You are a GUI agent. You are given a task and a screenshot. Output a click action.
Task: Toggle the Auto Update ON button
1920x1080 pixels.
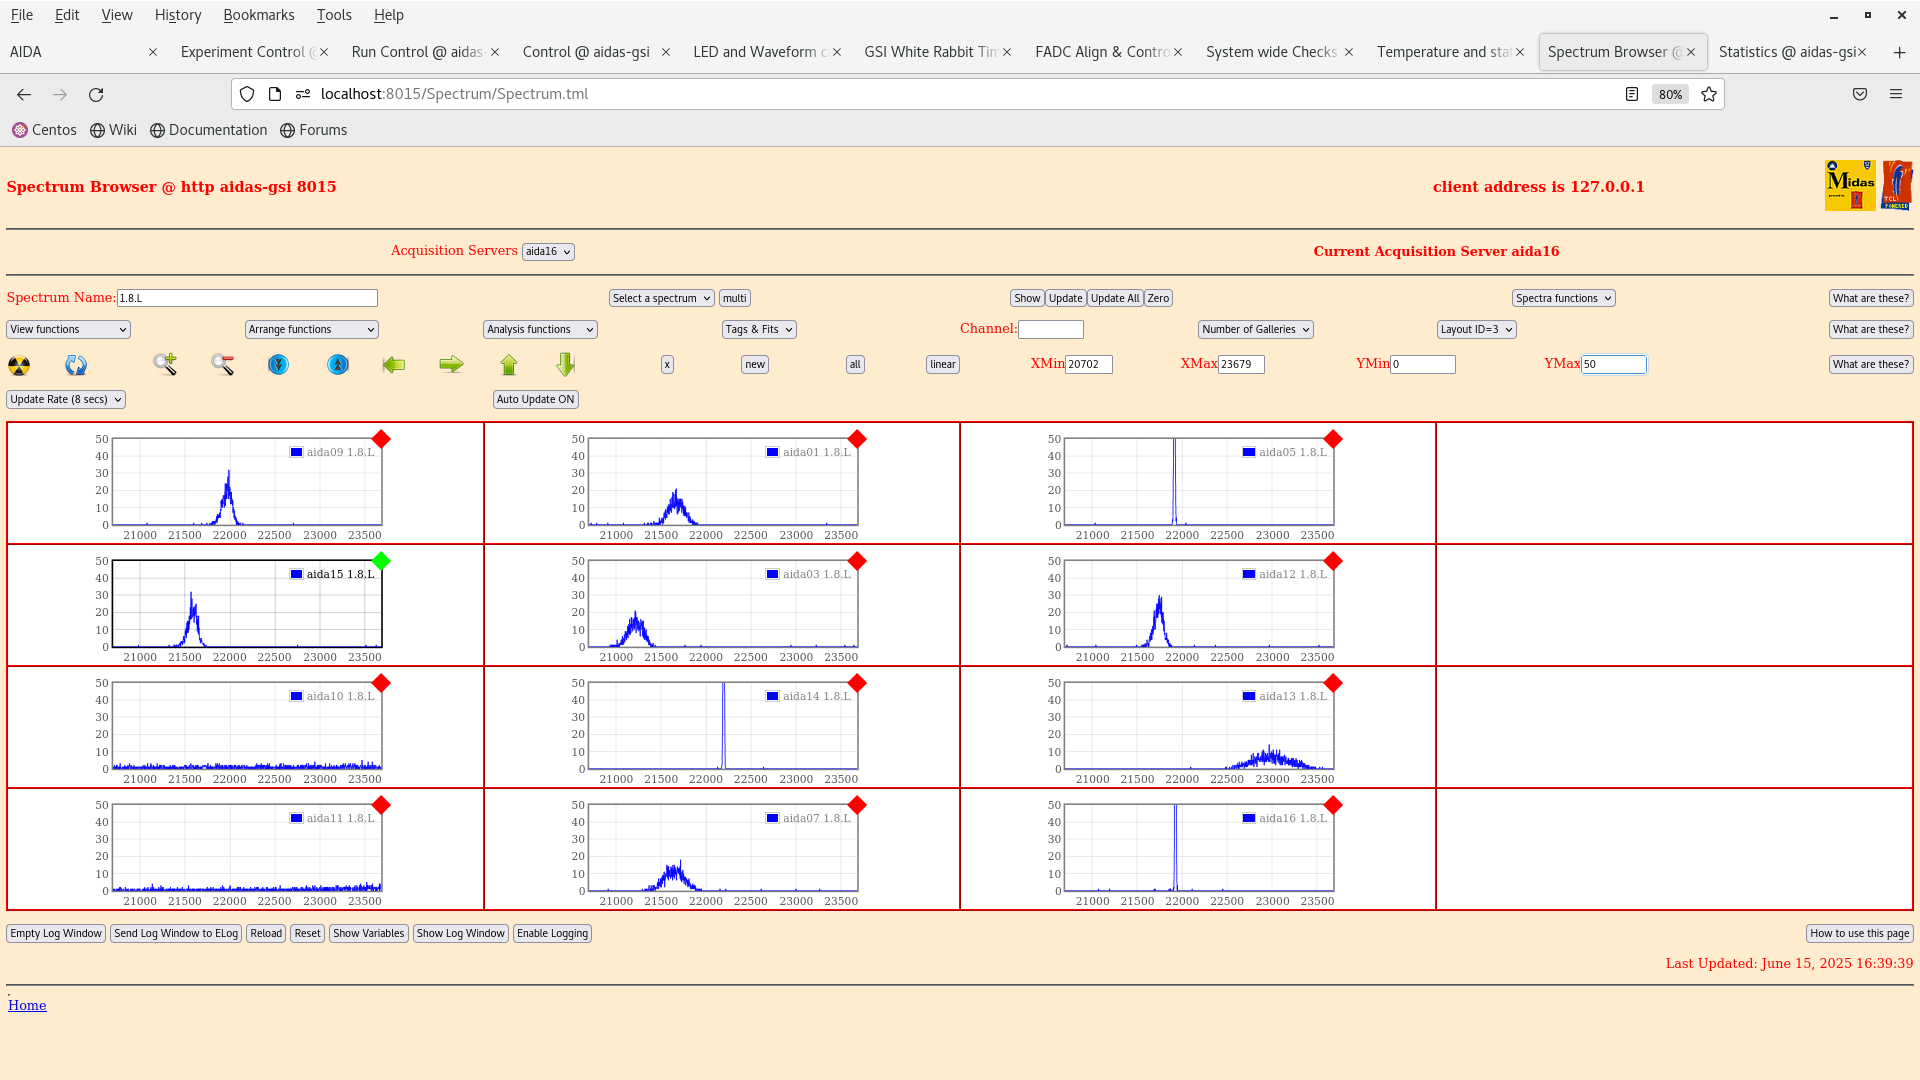536,399
